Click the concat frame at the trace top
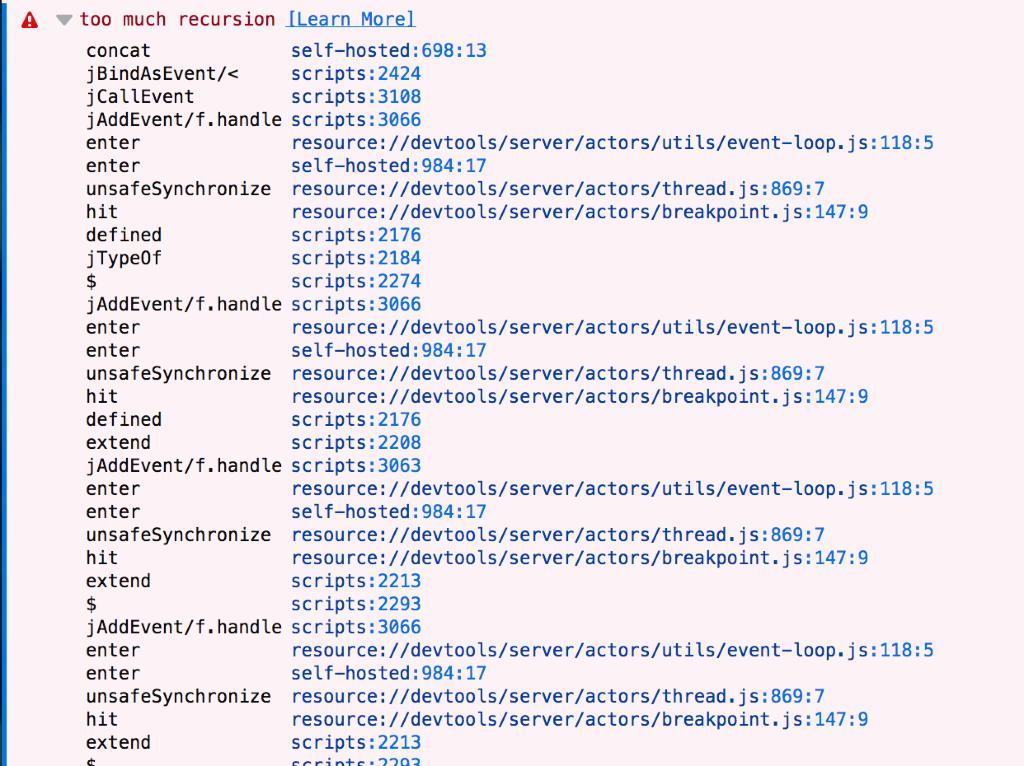The image size is (1024, 766). point(117,50)
